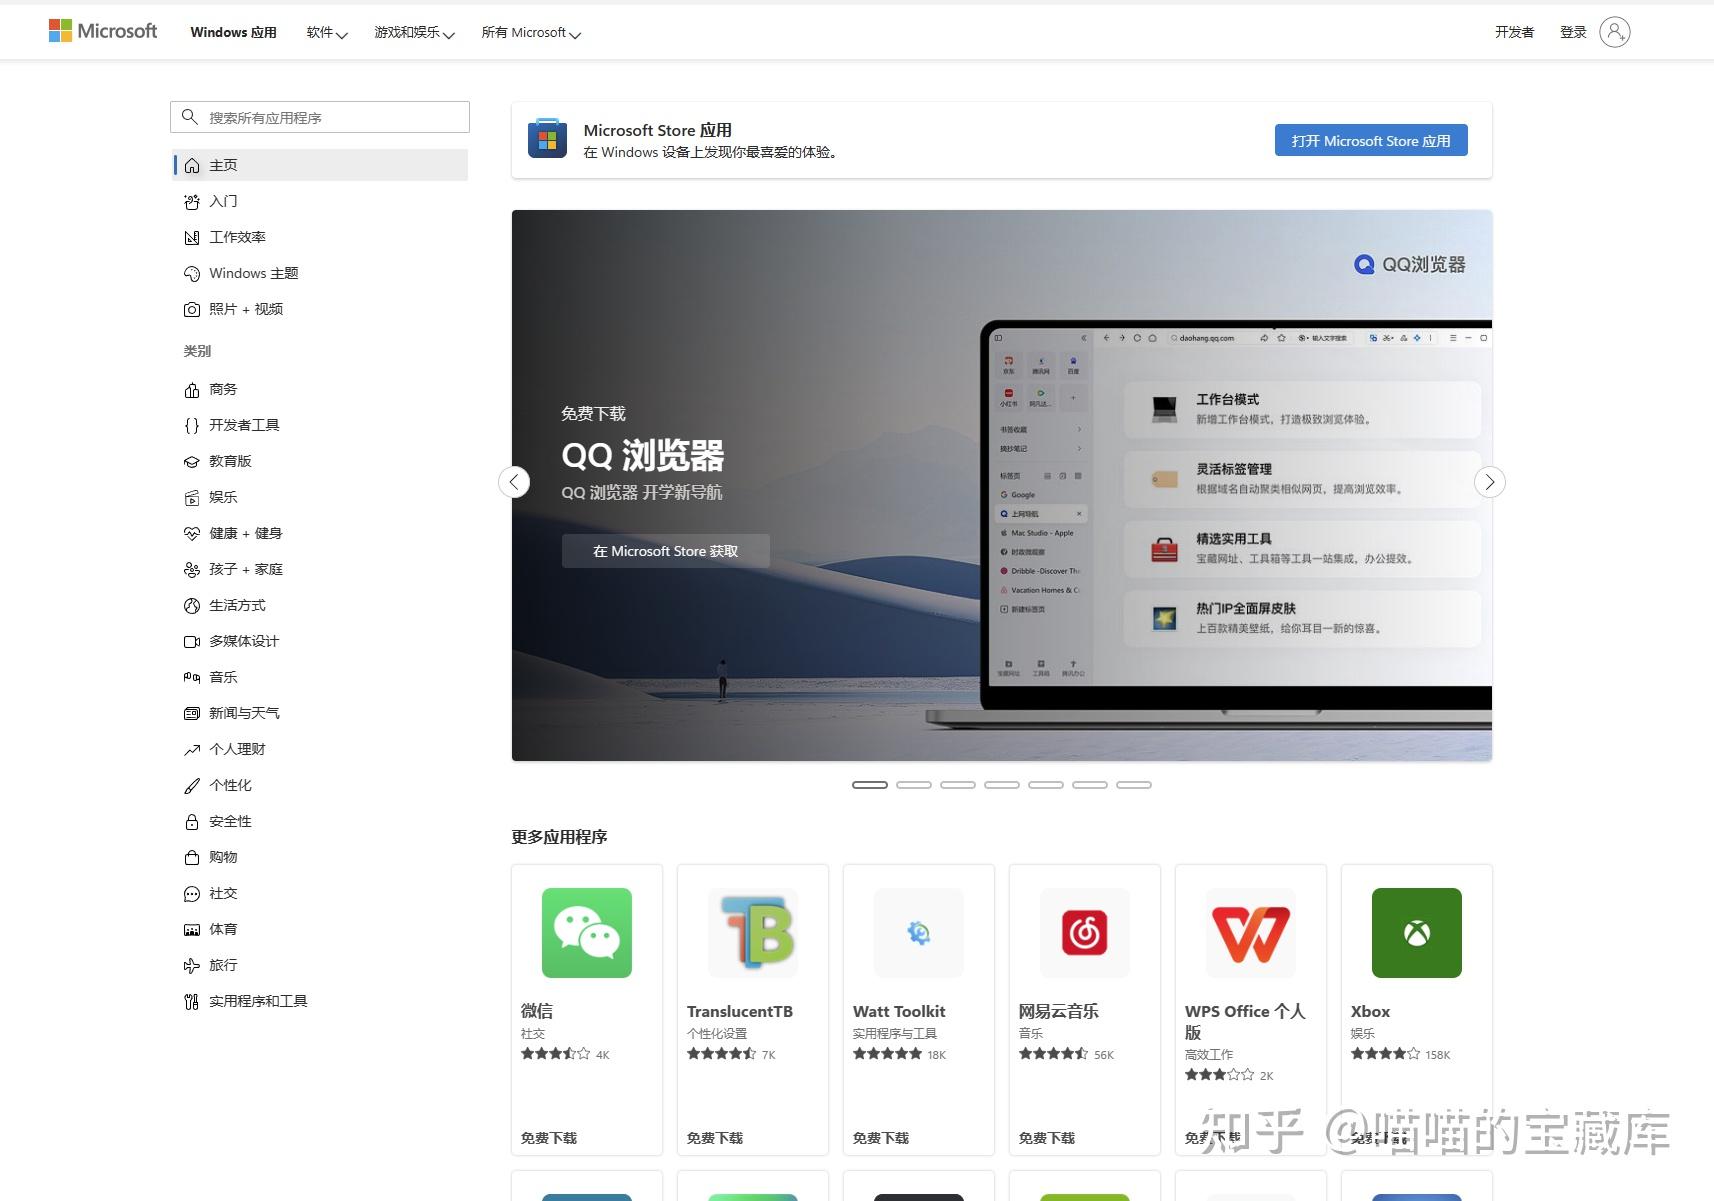Select 体育 category in sidebar
The image size is (1714, 1201).
tap(320, 929)
